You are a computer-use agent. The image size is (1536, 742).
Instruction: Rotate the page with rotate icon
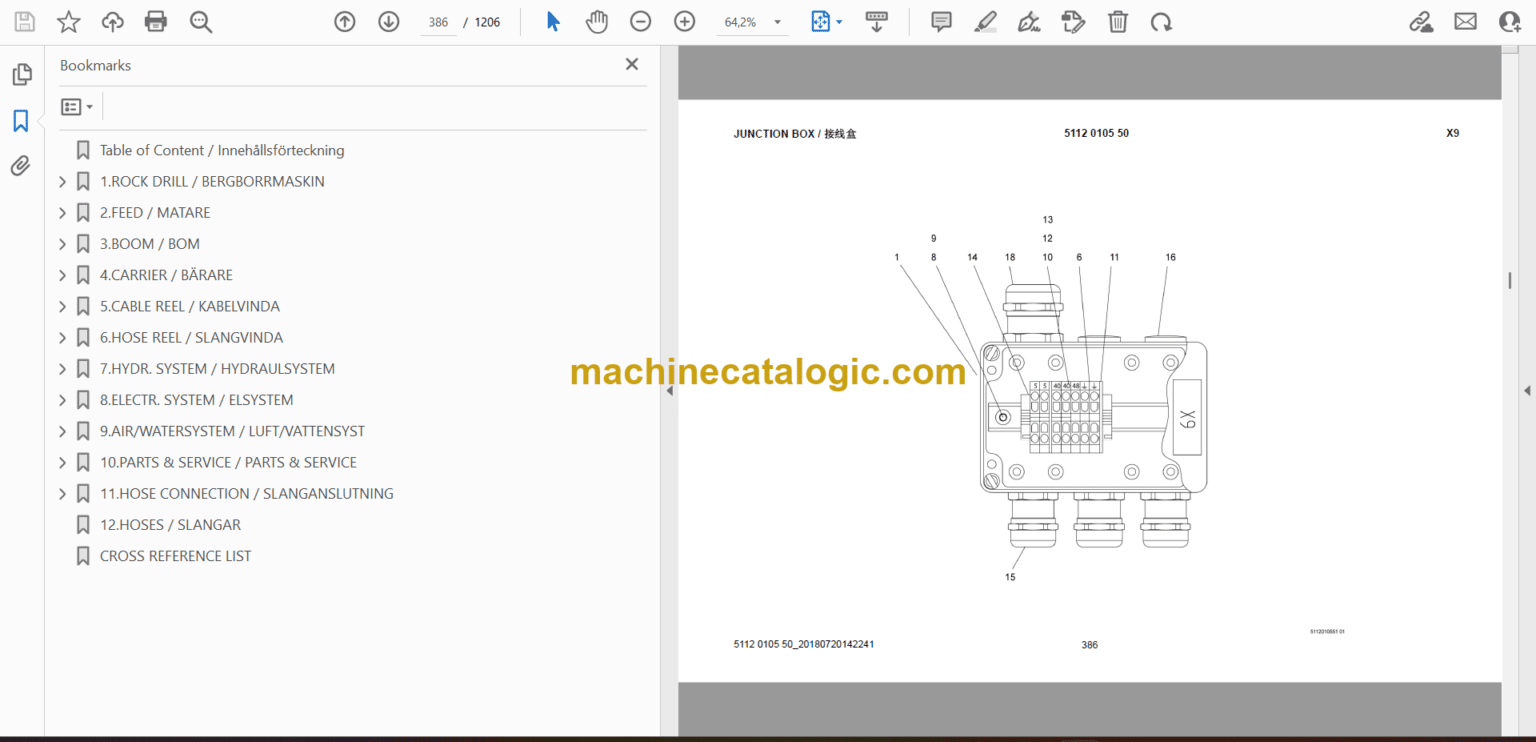click(x=1161, y=21)
